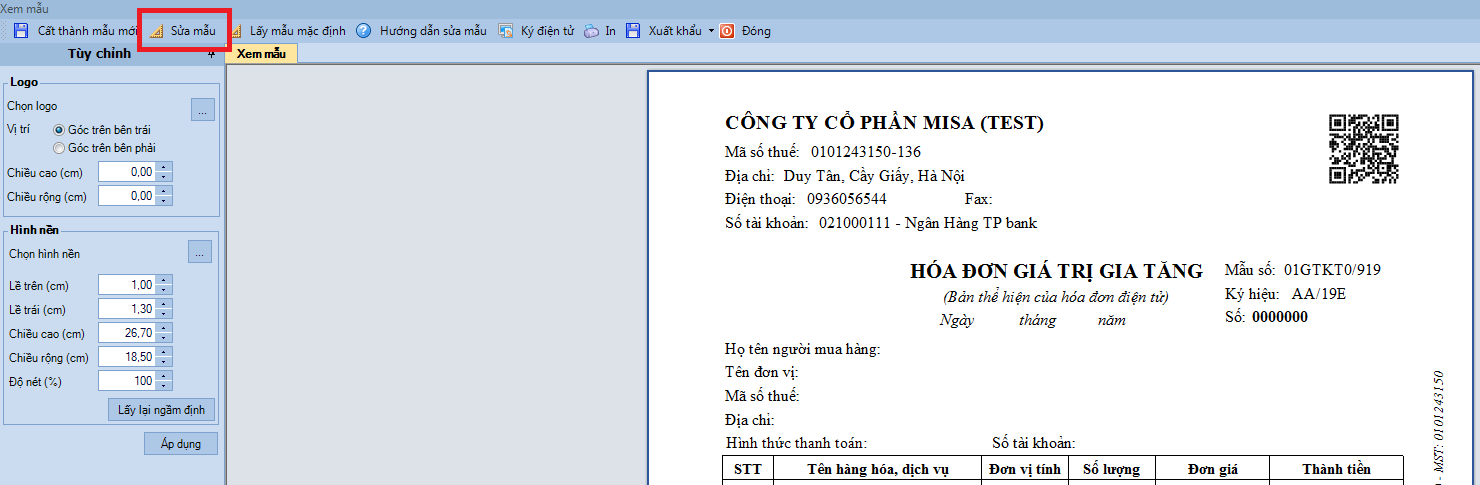Click the 'Lề trái (cm)' input field

click(127, 309)
